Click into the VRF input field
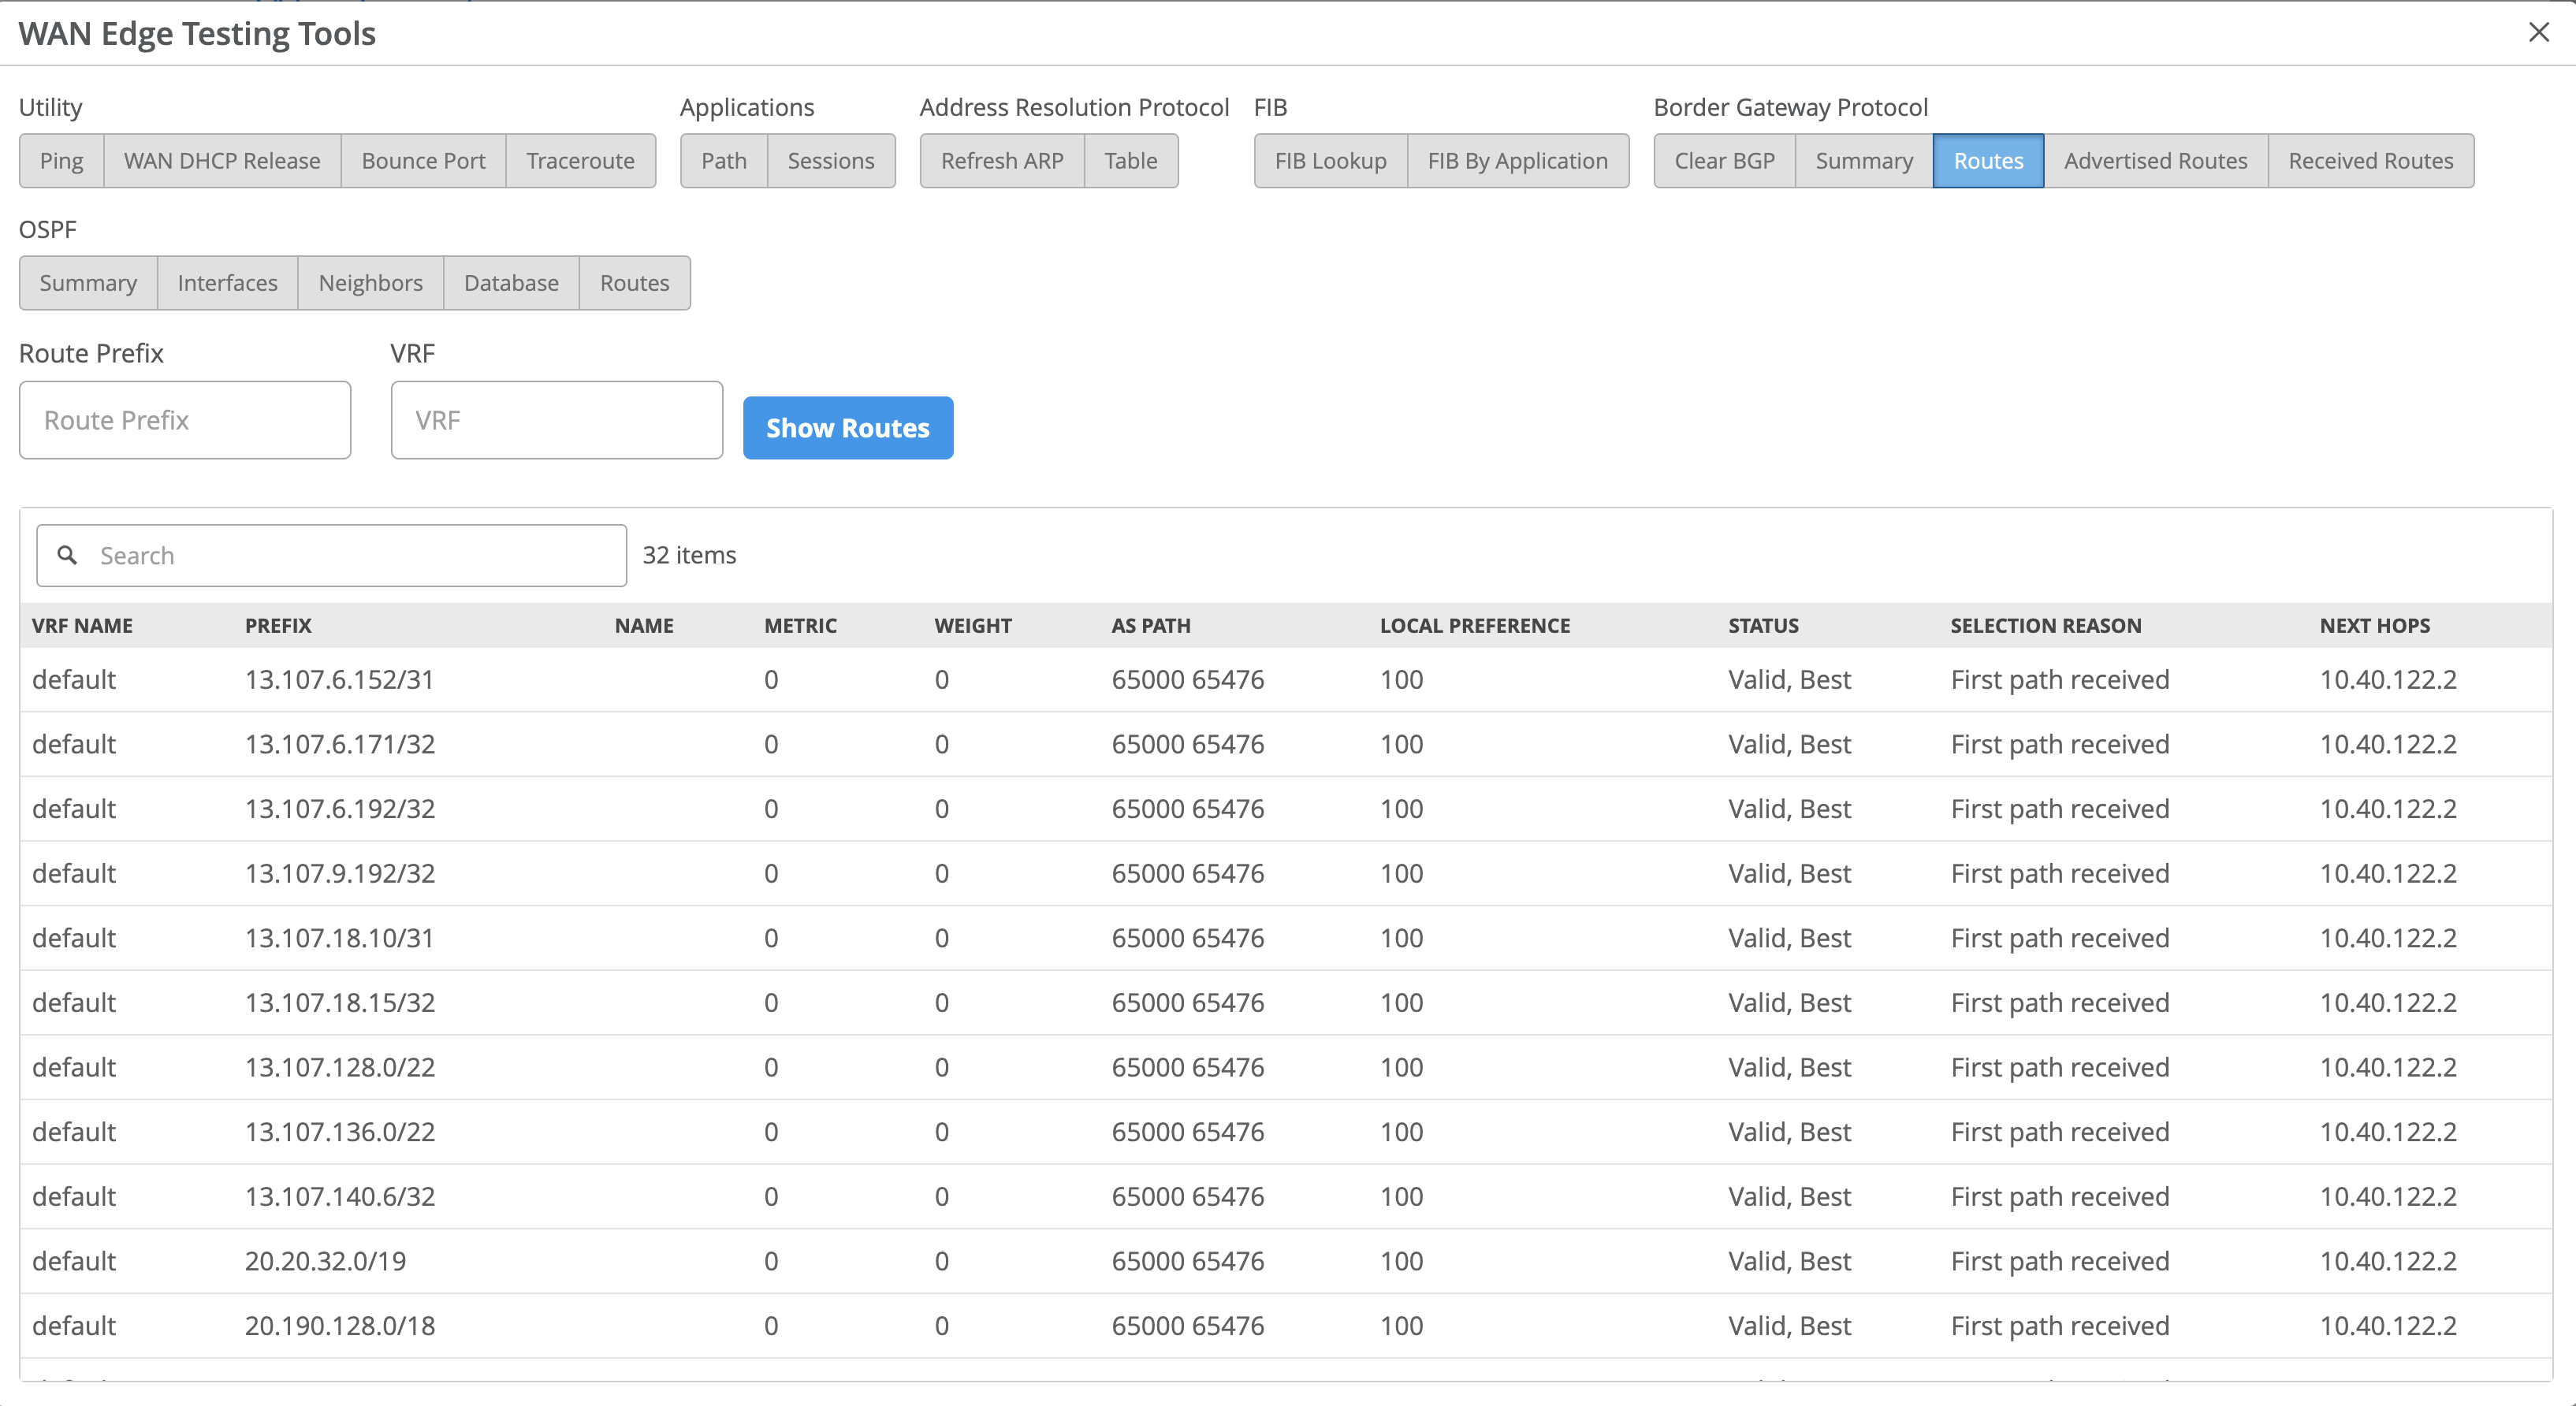Image resolution: width=2576 pixels, height=1406 pixels. pyautogui.click(x=556, y=420)
